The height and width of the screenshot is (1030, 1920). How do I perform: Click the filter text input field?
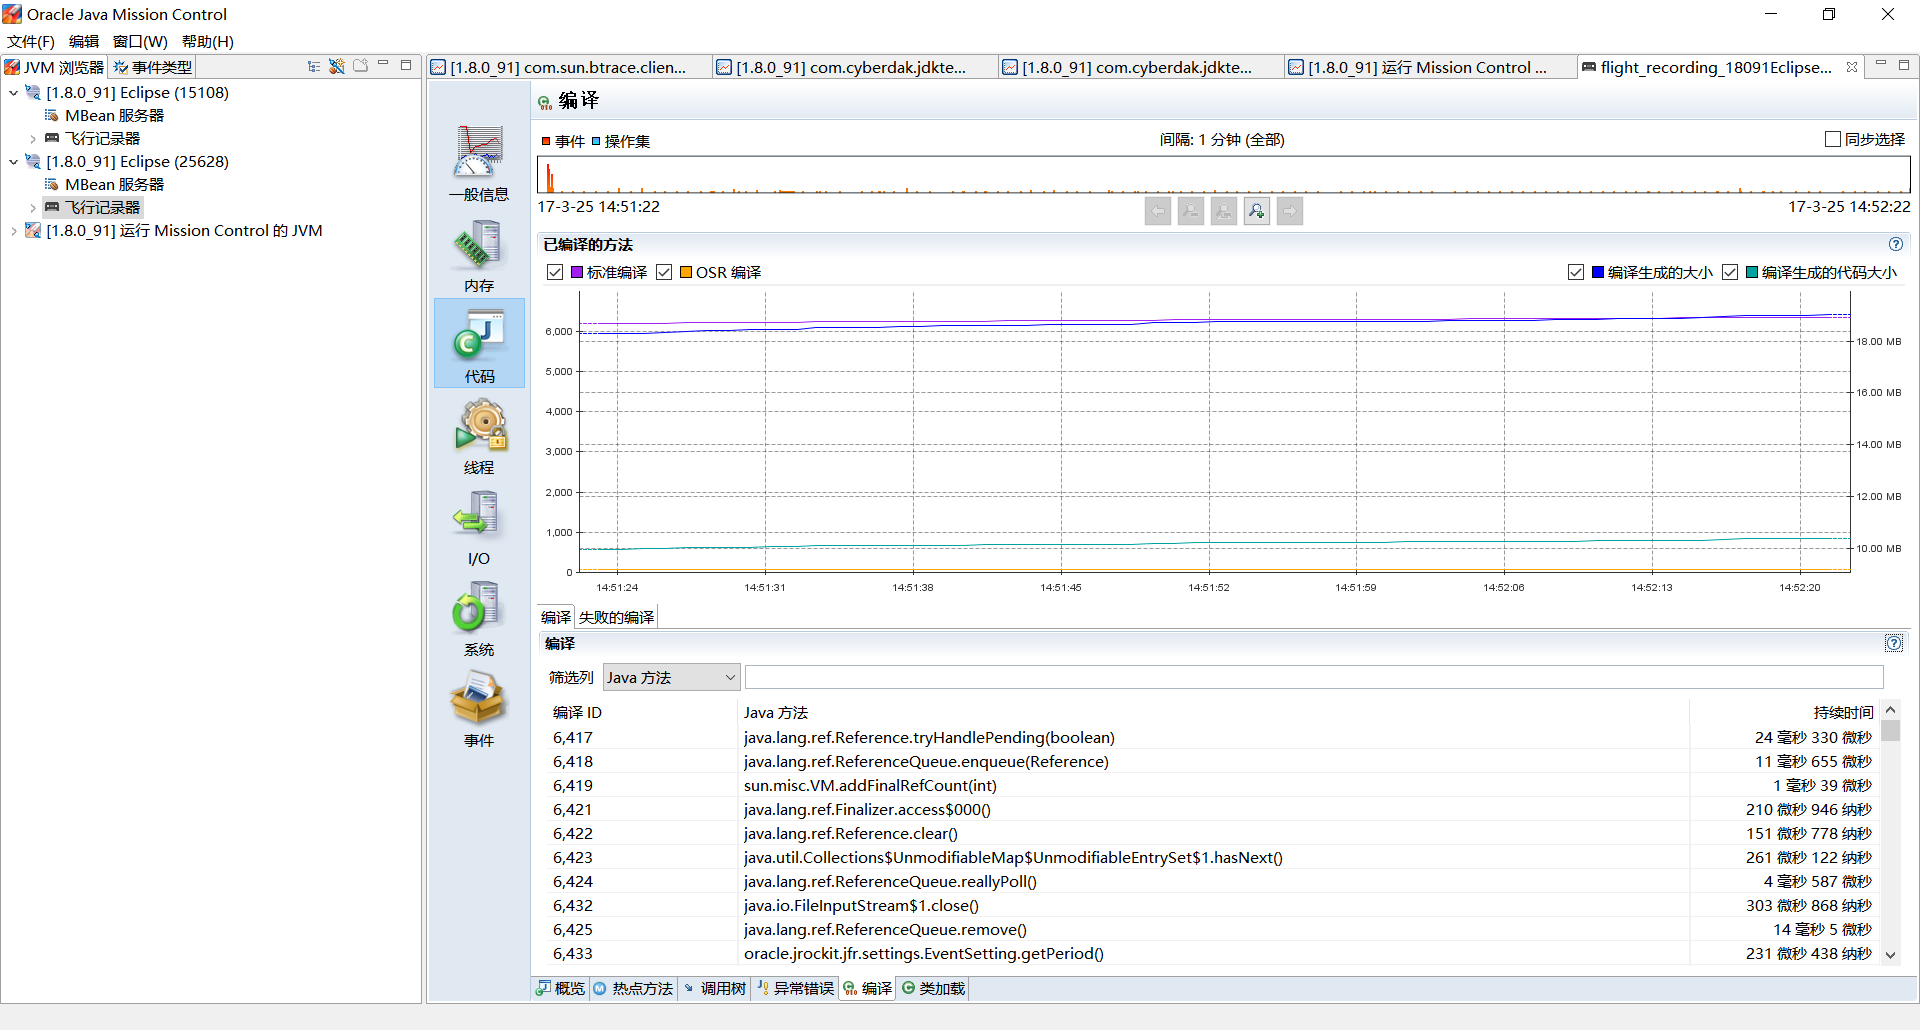tap(1314, 678)
